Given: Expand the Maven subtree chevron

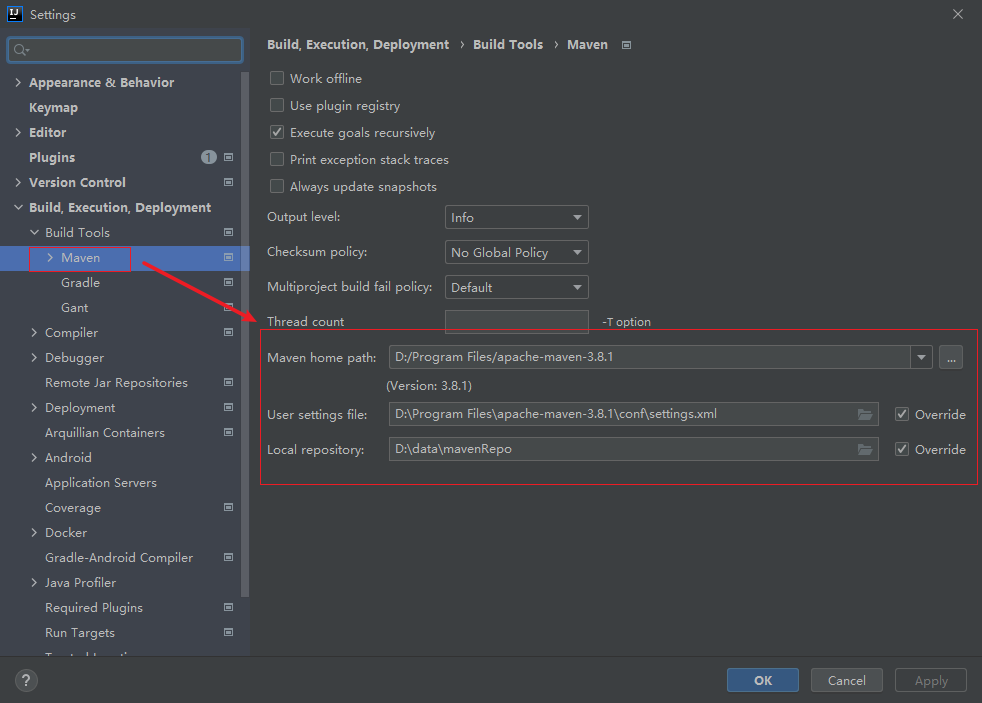Looking at the screenshot, I should click(x=50, y=257).
